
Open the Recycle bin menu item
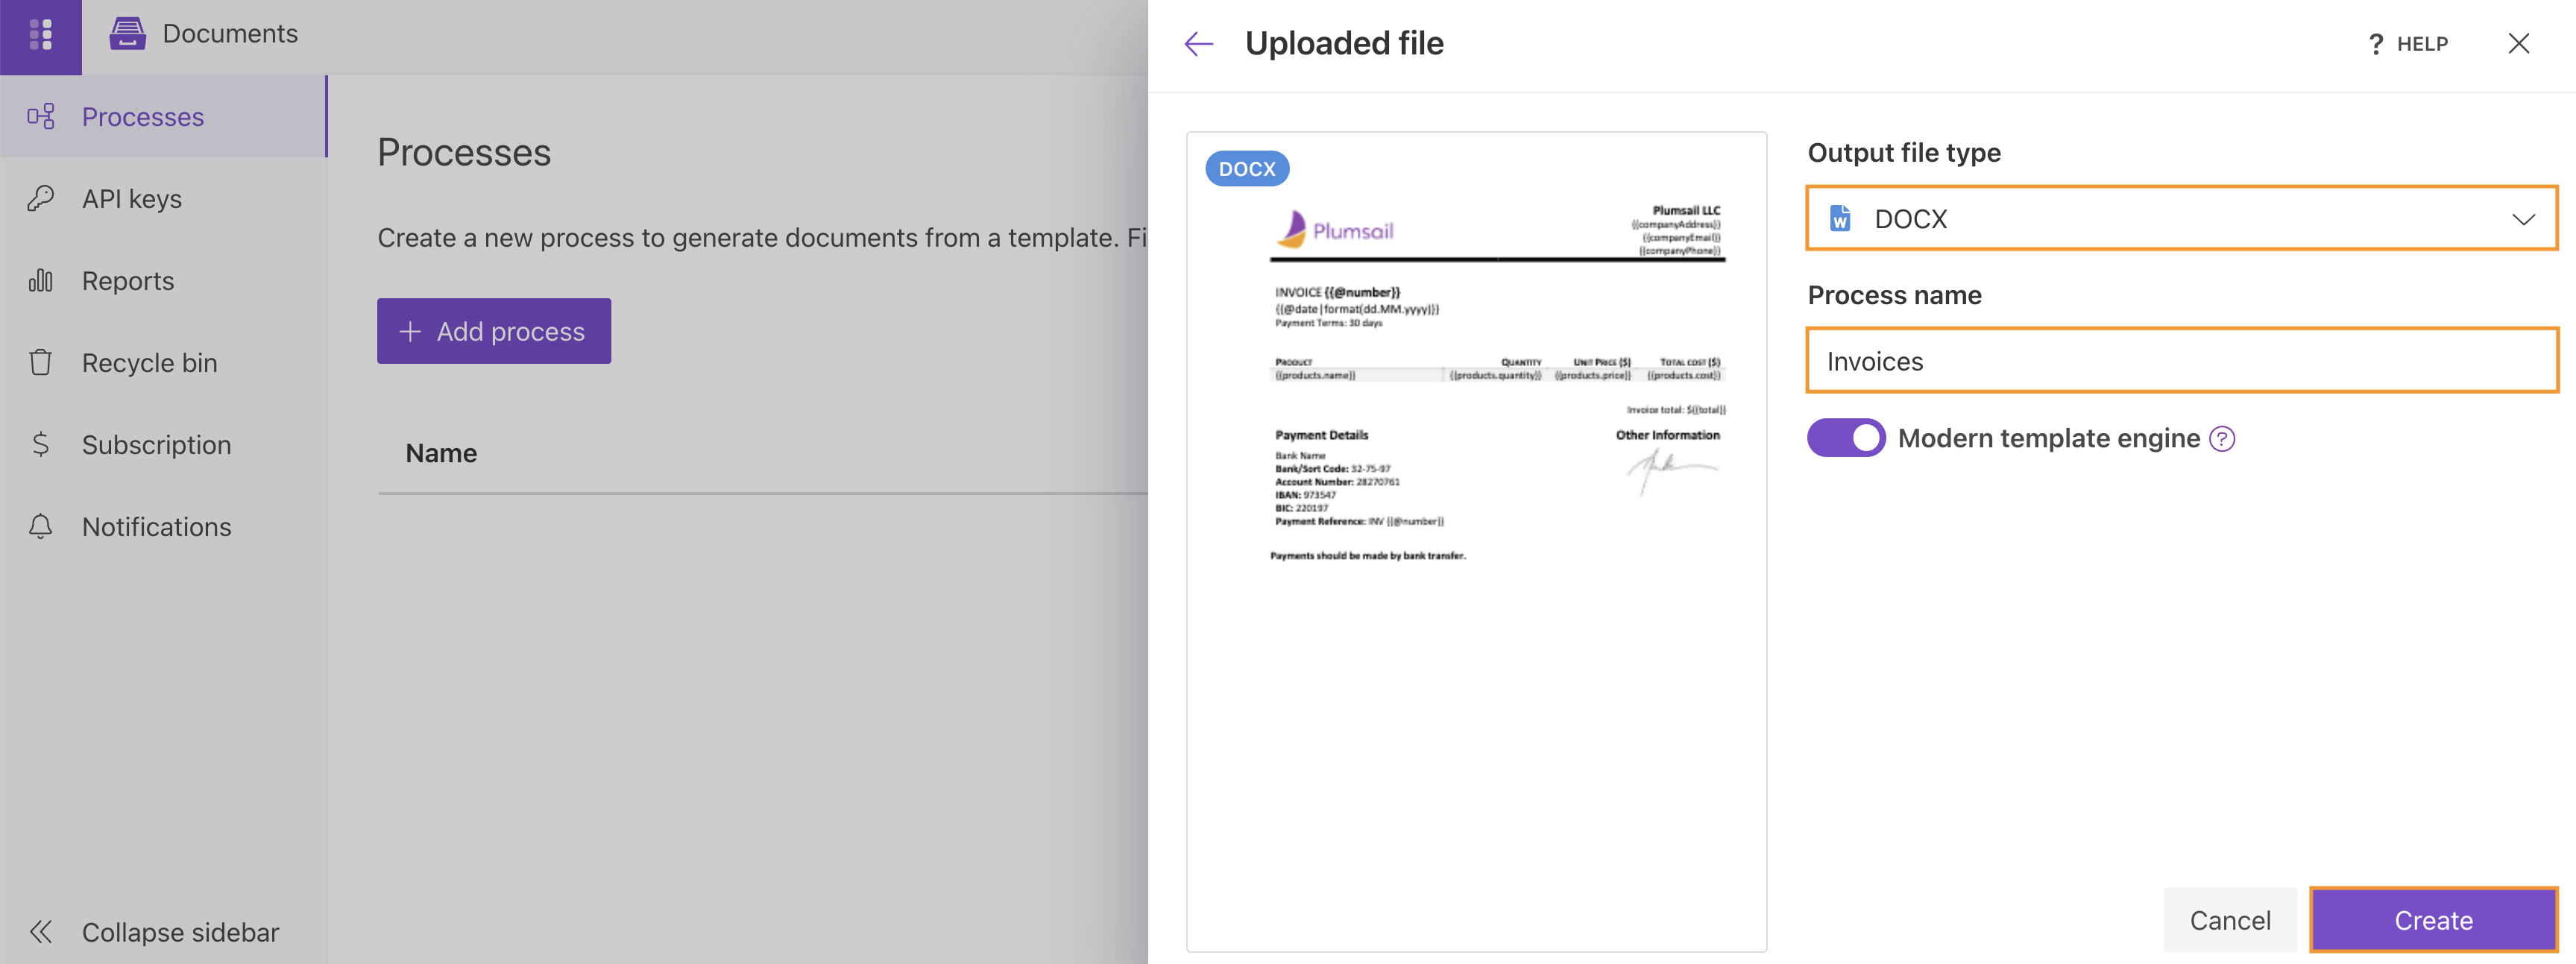(x=163, y=363)
